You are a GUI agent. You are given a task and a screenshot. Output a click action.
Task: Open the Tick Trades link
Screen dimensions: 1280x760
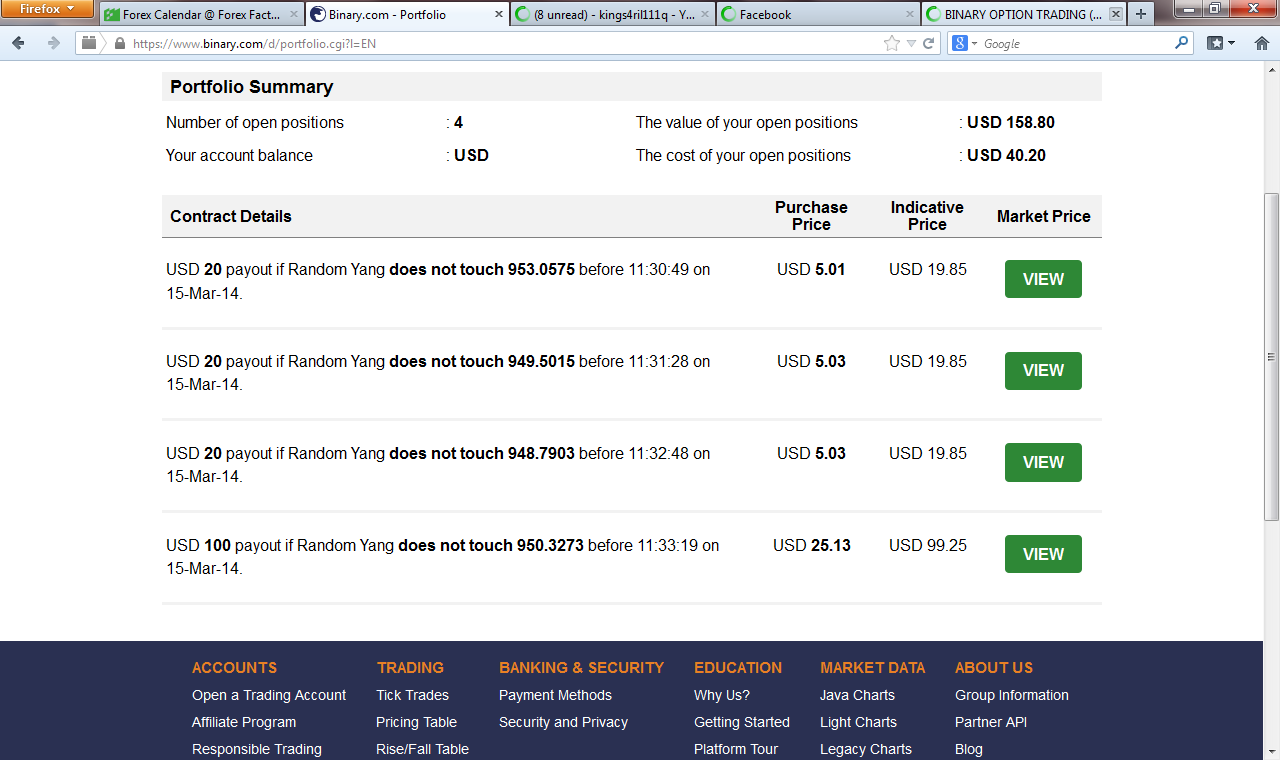pos(412,695)
